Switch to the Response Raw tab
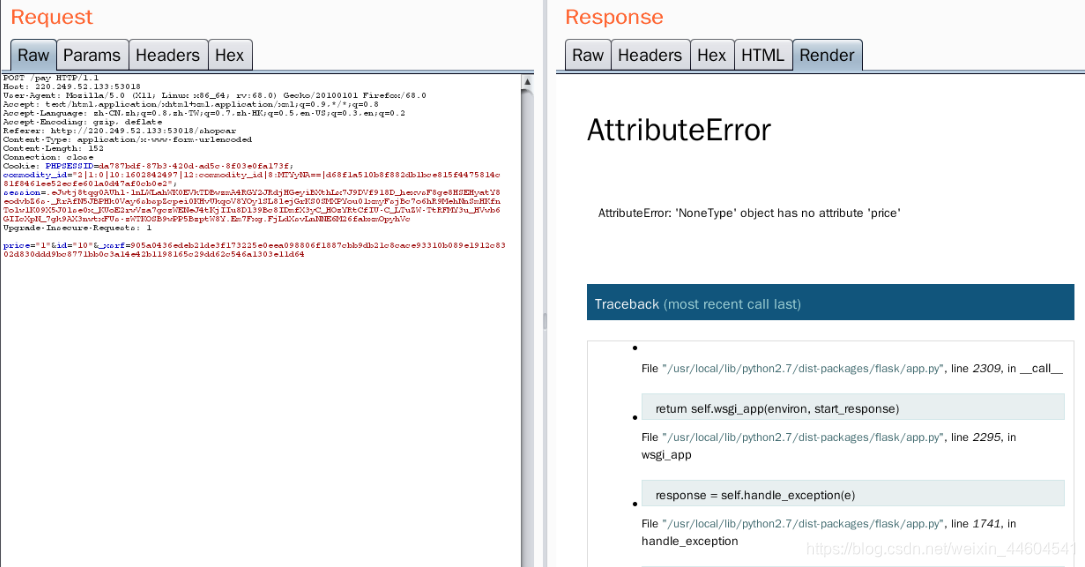1085x567 pixels. point(587,55)
